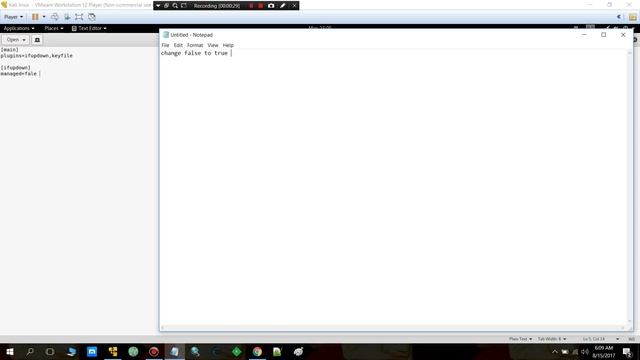Open the Maxthon browser taskbar icon
This screenshot has width=640, height=360.
(x=92, y=351)
